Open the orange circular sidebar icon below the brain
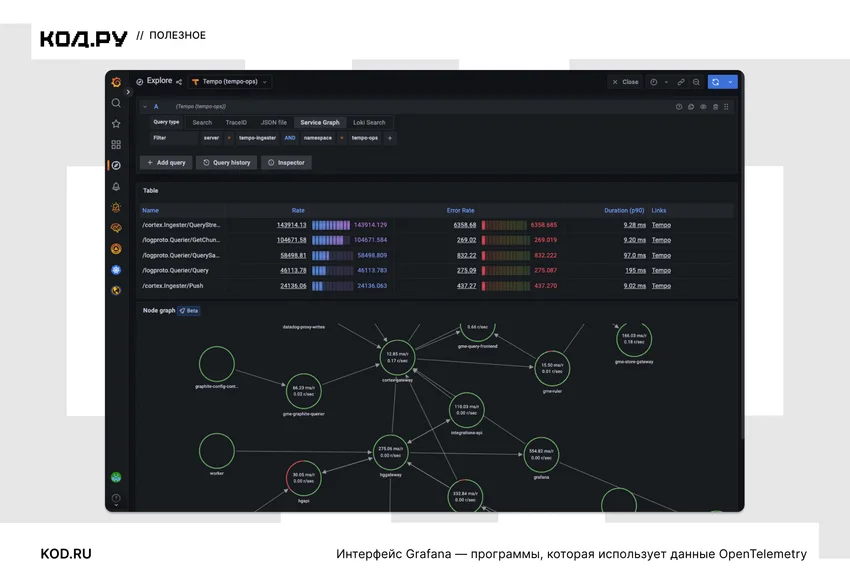Screen dimensions: 850x582 tap(116, 249)
